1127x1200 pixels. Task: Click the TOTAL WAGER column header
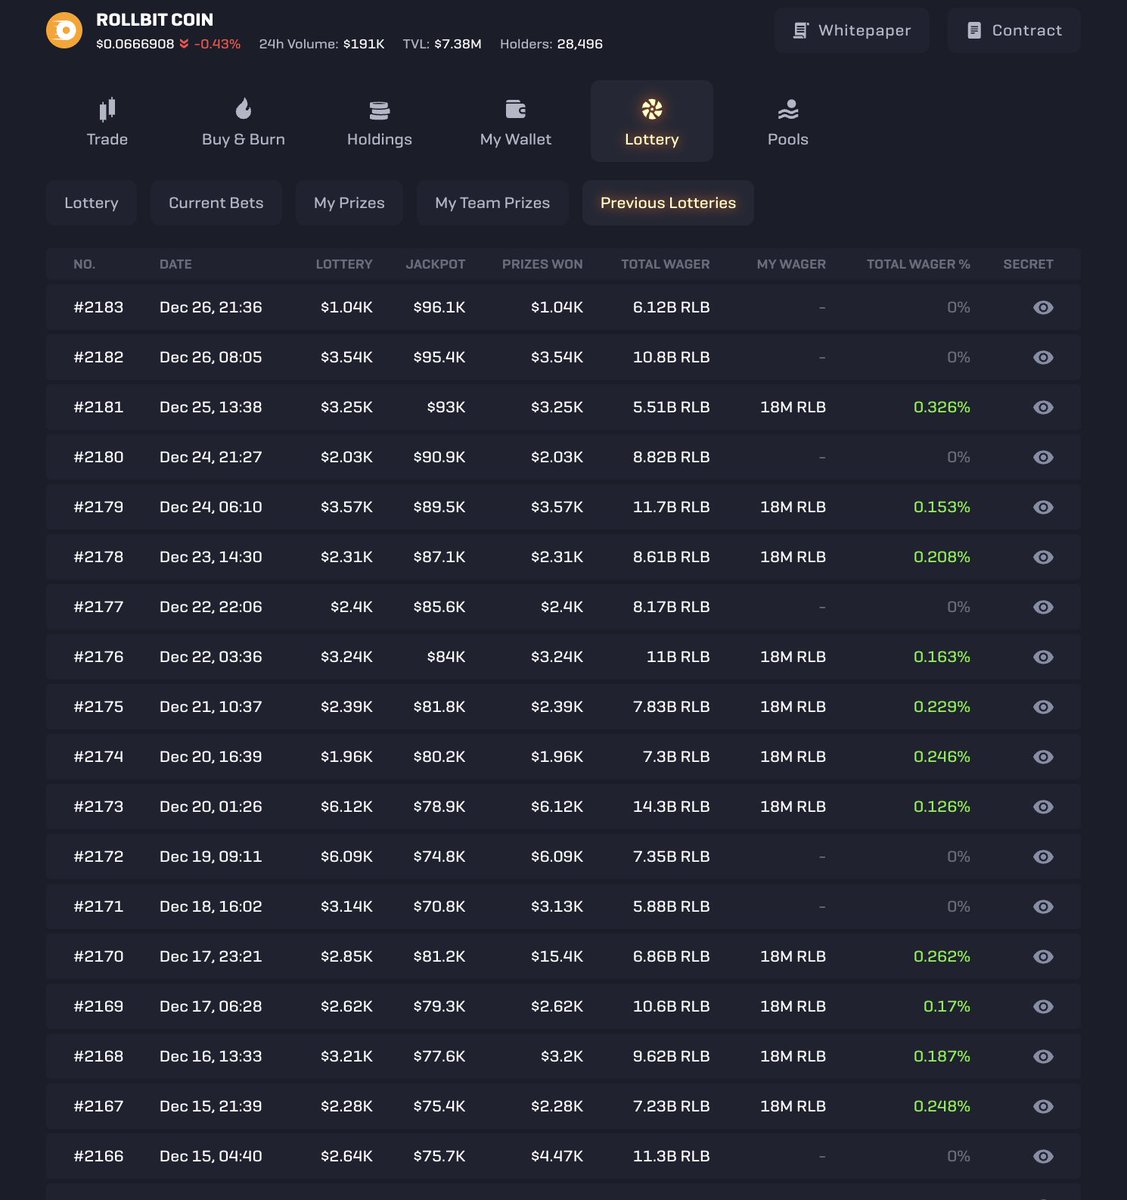665,265
